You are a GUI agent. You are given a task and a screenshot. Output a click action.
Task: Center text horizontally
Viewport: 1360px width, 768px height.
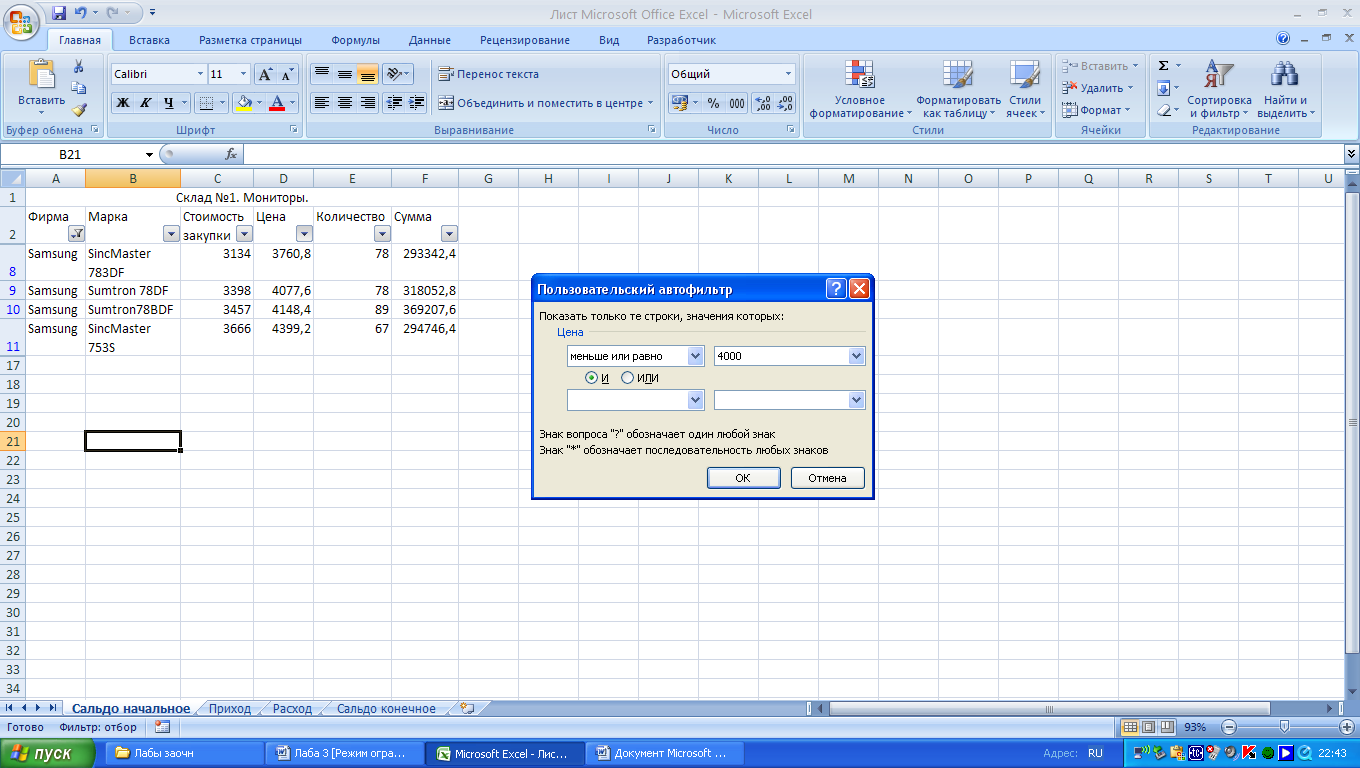click(344, 103)
